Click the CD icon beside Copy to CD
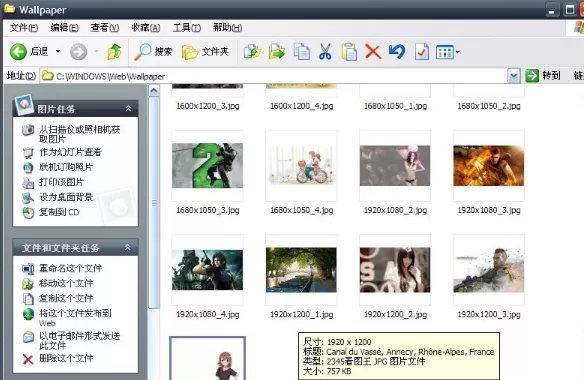Image resolution: width=584 pixels, height=380 pixels. pyautogui.click(x=28, y=212)
